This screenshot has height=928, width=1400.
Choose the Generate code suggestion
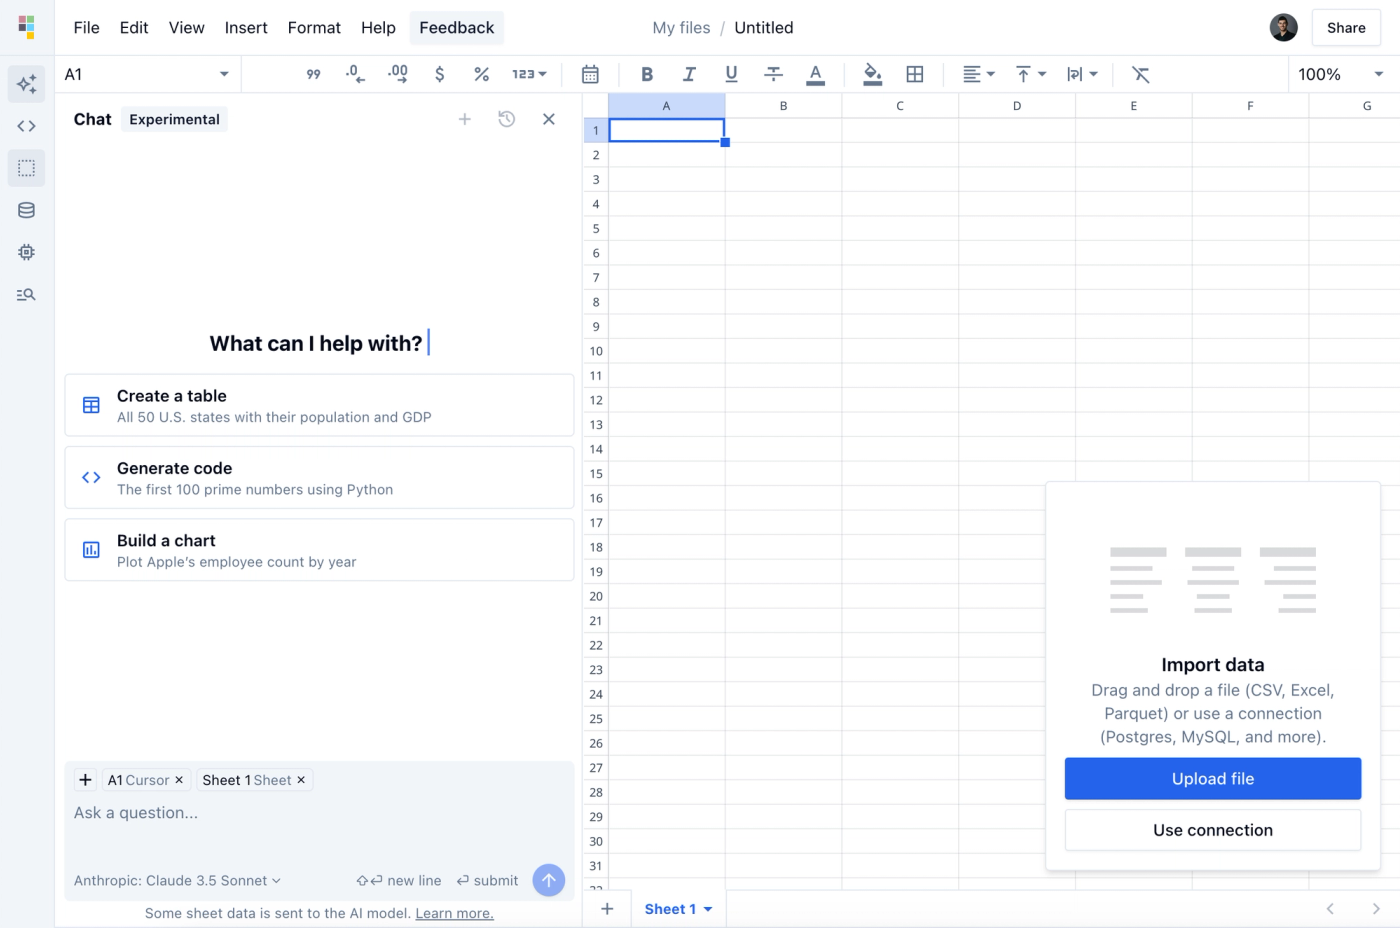tap(319, 477)
